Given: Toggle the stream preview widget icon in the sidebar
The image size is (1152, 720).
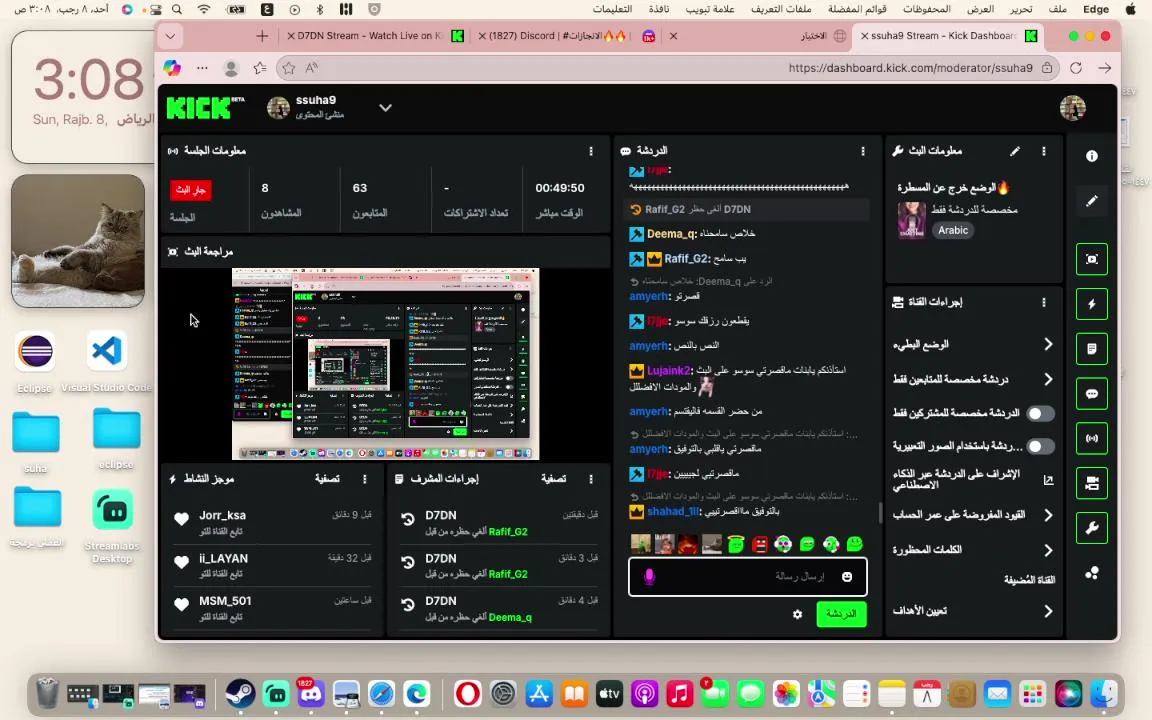Looking at the screenshot, I should point(1092,259).
